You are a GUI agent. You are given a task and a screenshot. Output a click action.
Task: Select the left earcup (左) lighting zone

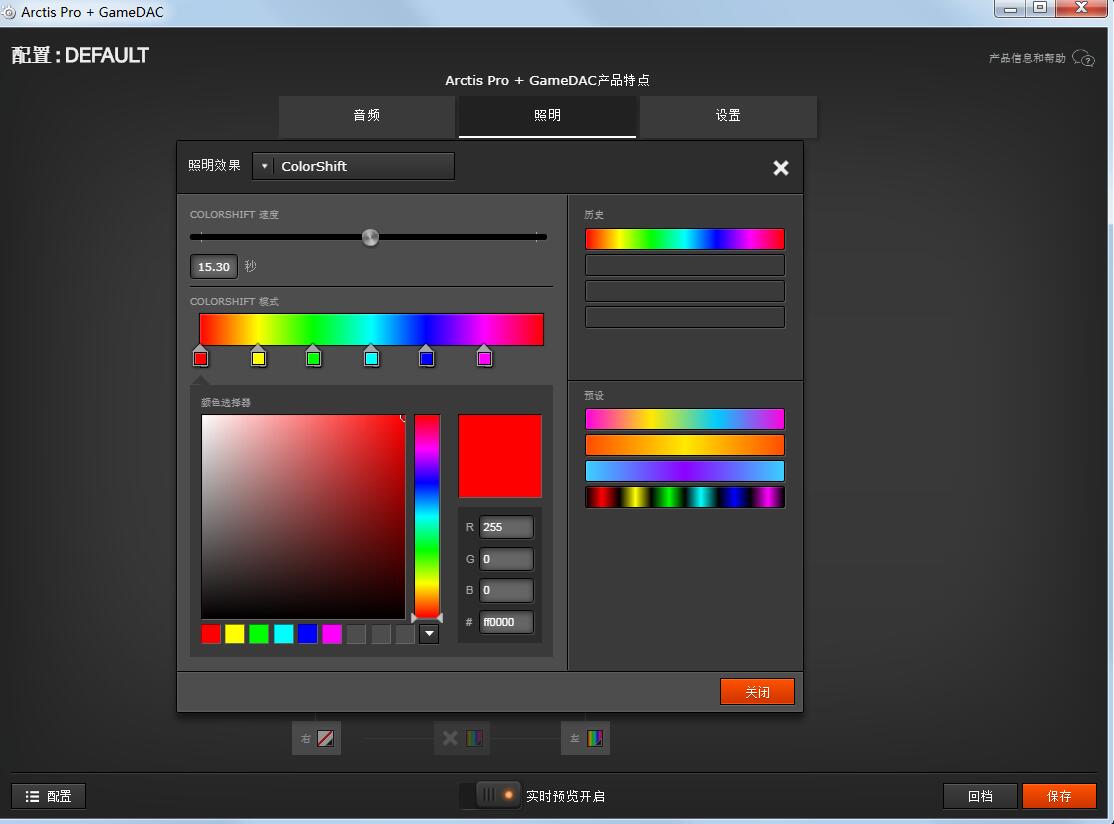585,738
